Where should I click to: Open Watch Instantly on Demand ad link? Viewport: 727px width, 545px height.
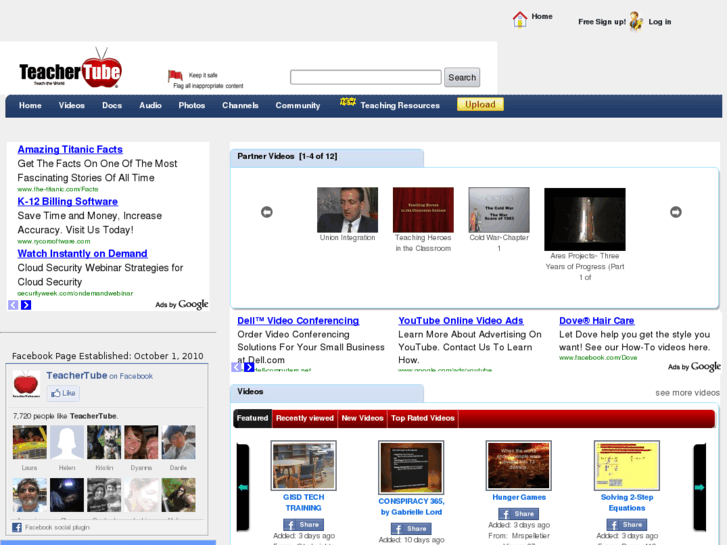pyautogui.click(x=83, y=254)
